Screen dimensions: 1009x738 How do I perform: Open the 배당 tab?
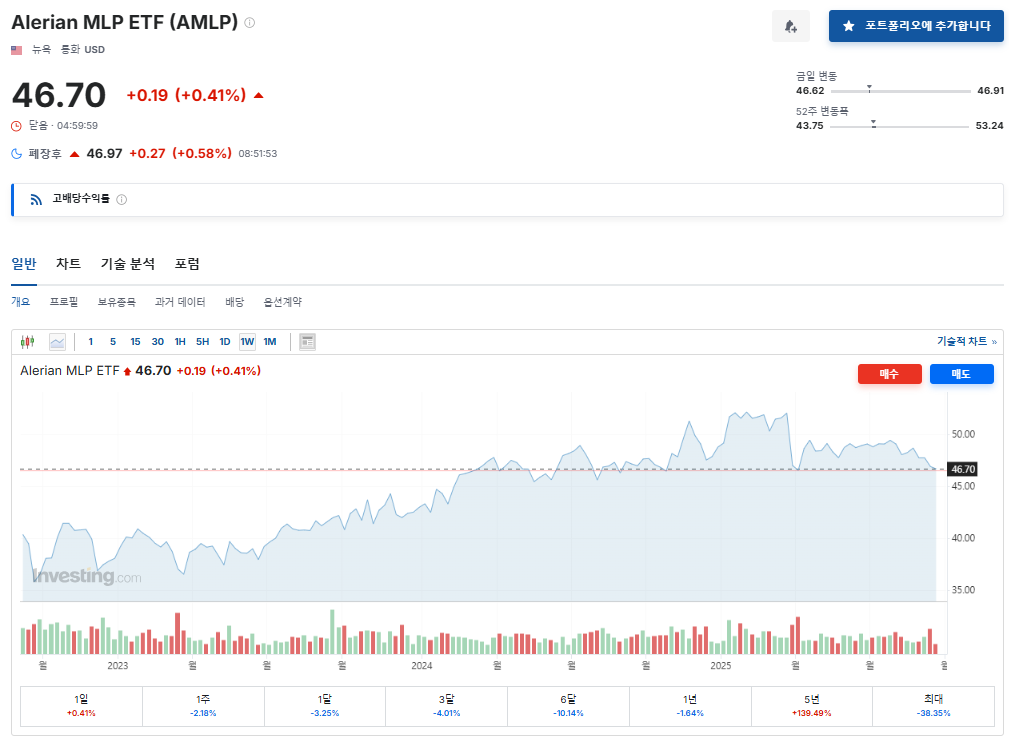point(234,301)
